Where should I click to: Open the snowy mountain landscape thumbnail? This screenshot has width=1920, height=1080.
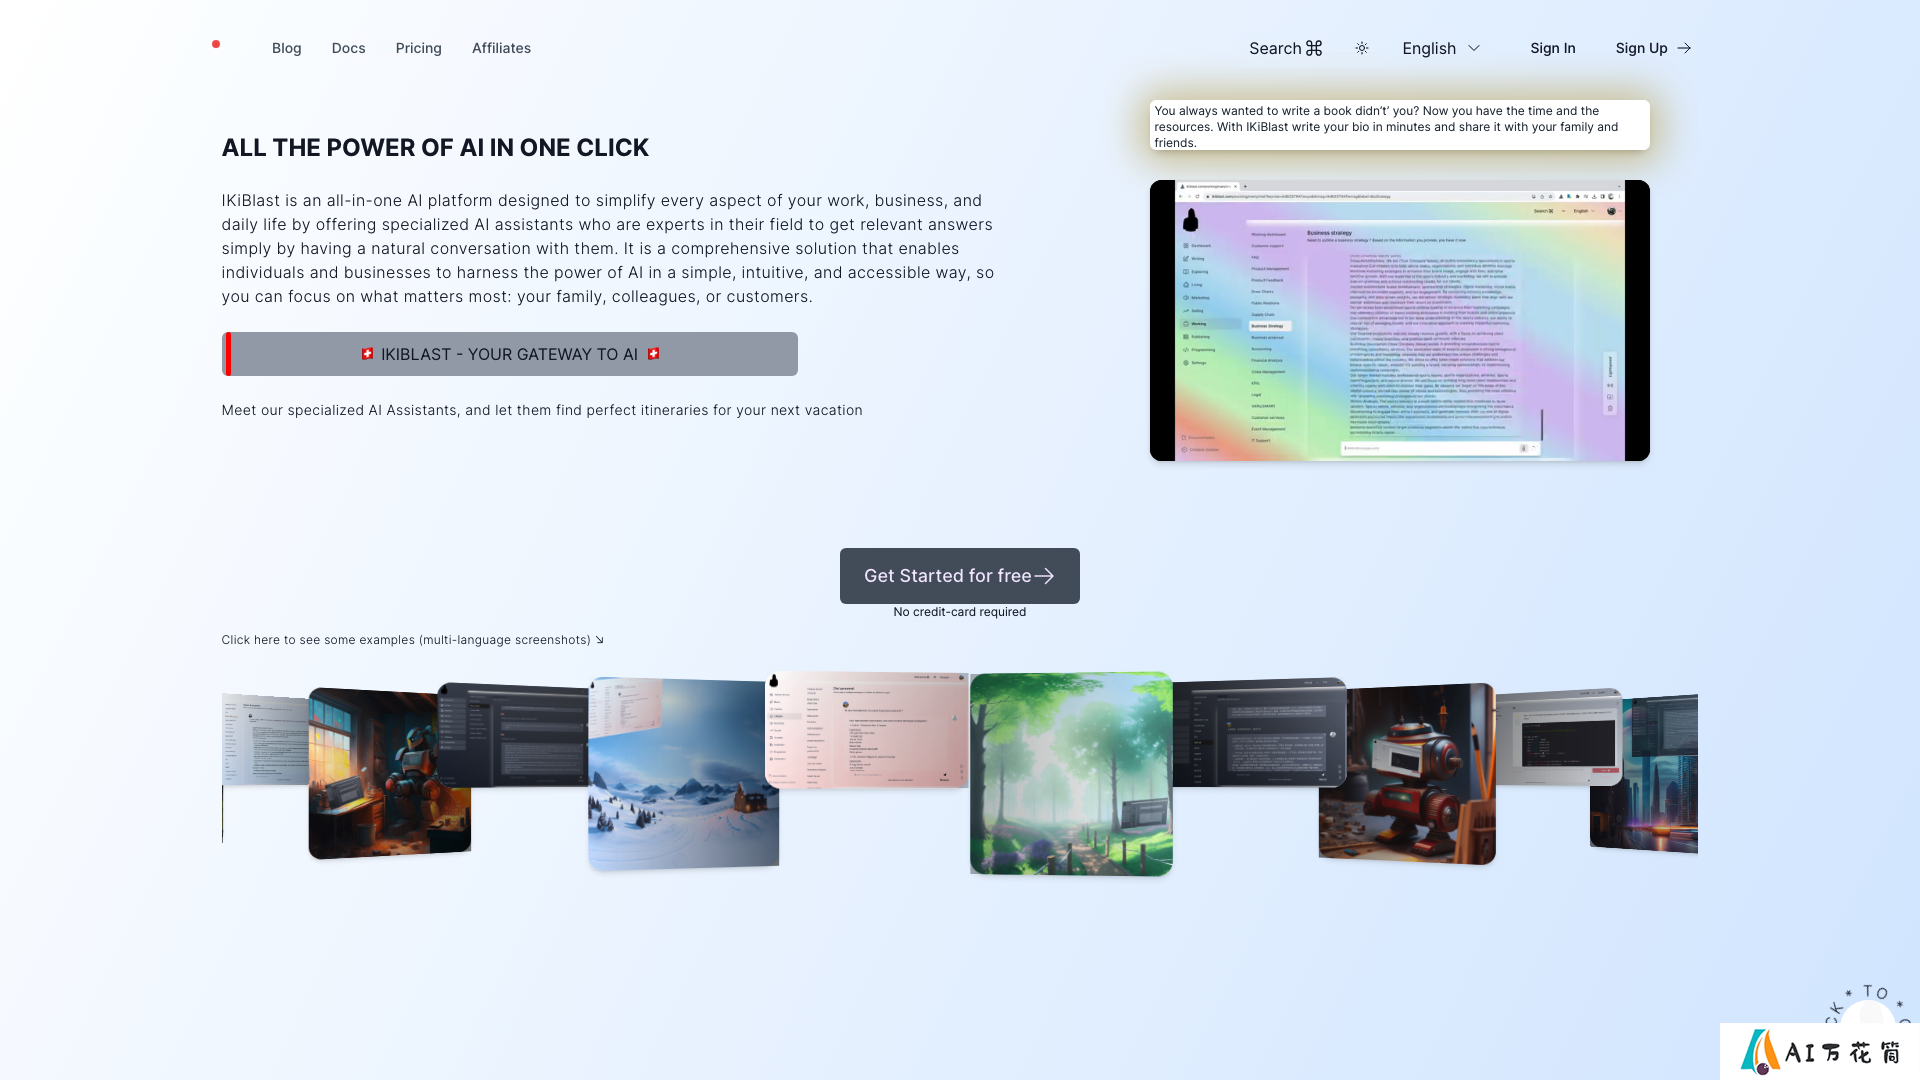coord(683,774)
